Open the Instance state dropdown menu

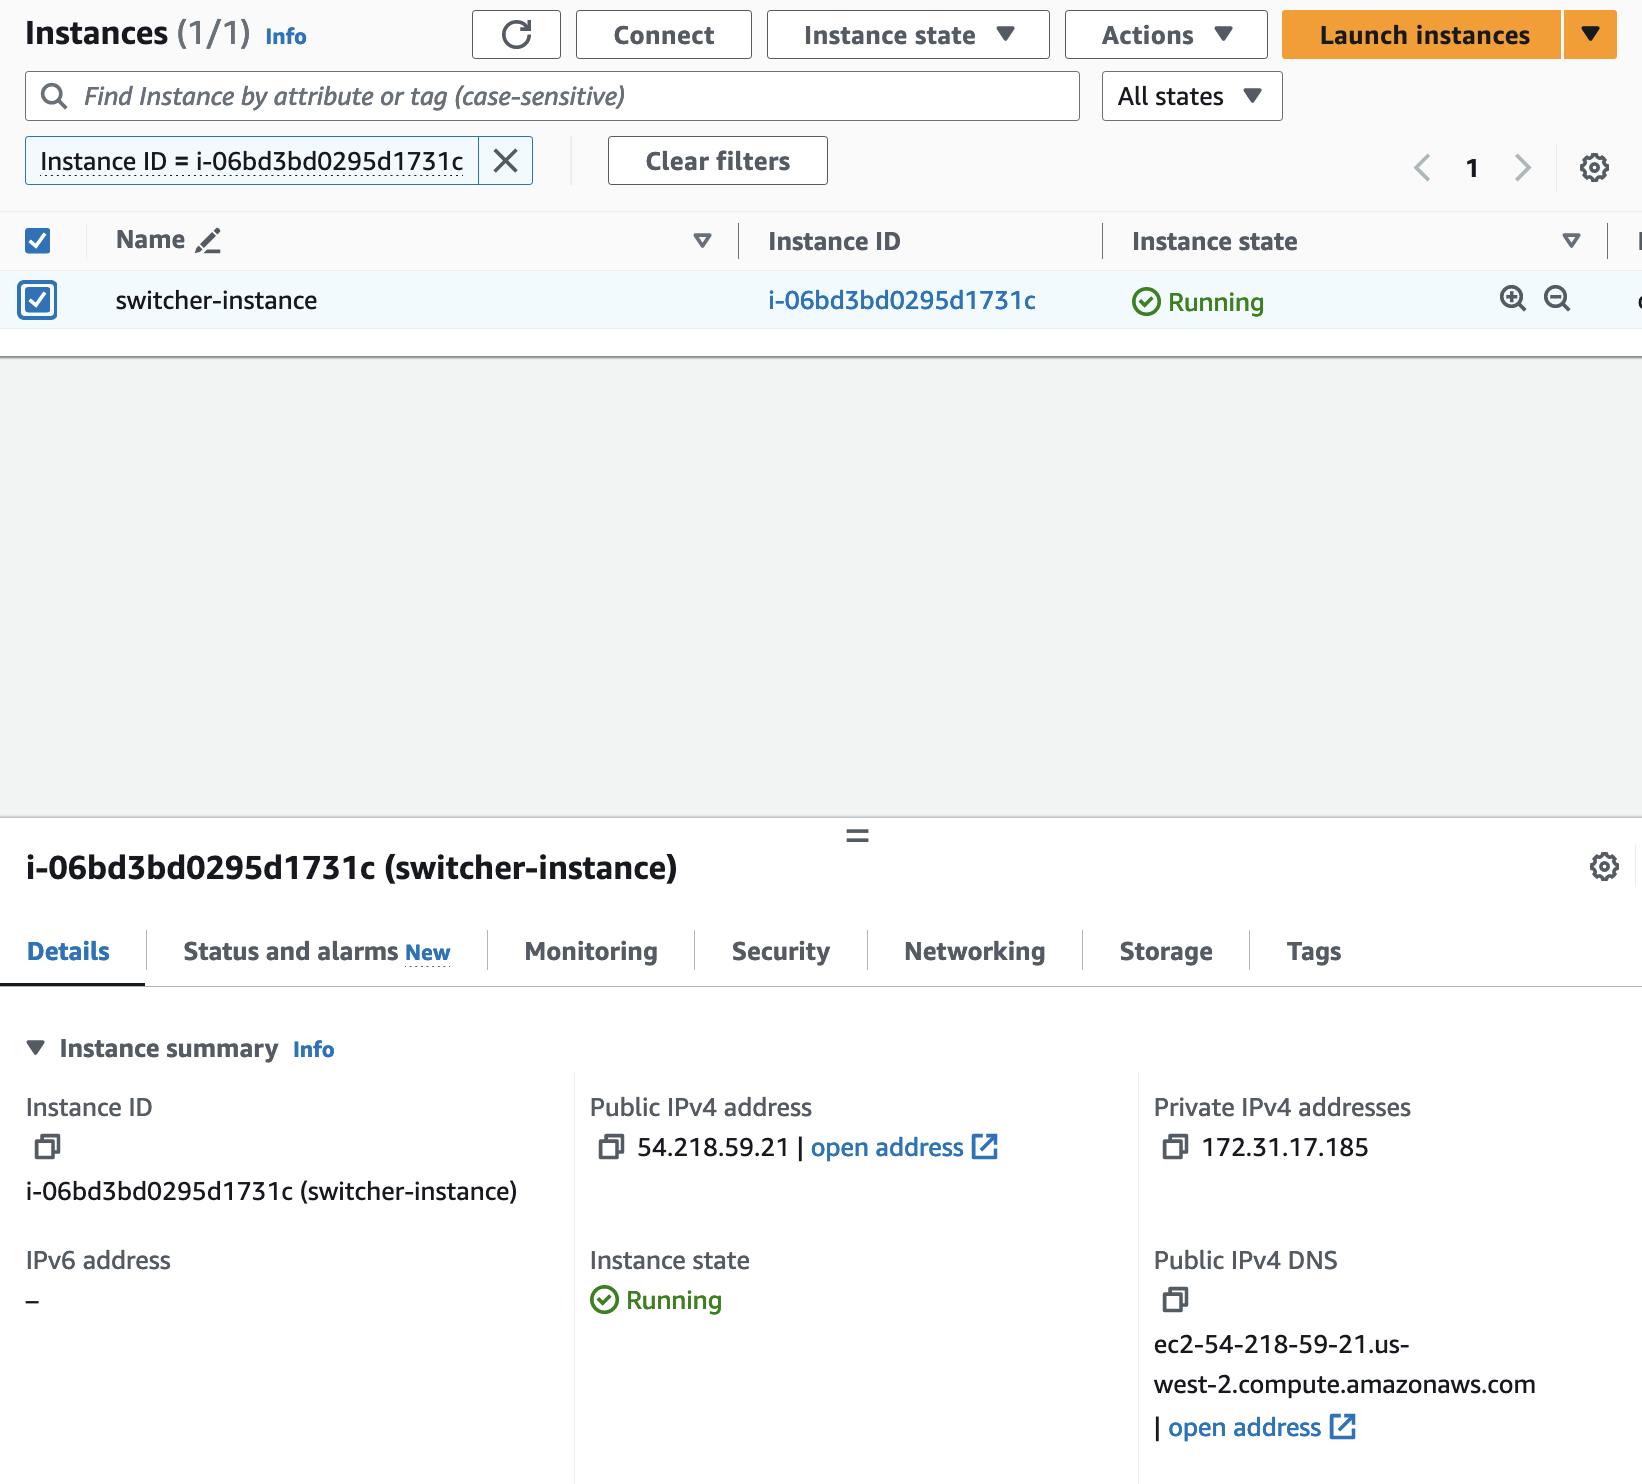[908, 35]
